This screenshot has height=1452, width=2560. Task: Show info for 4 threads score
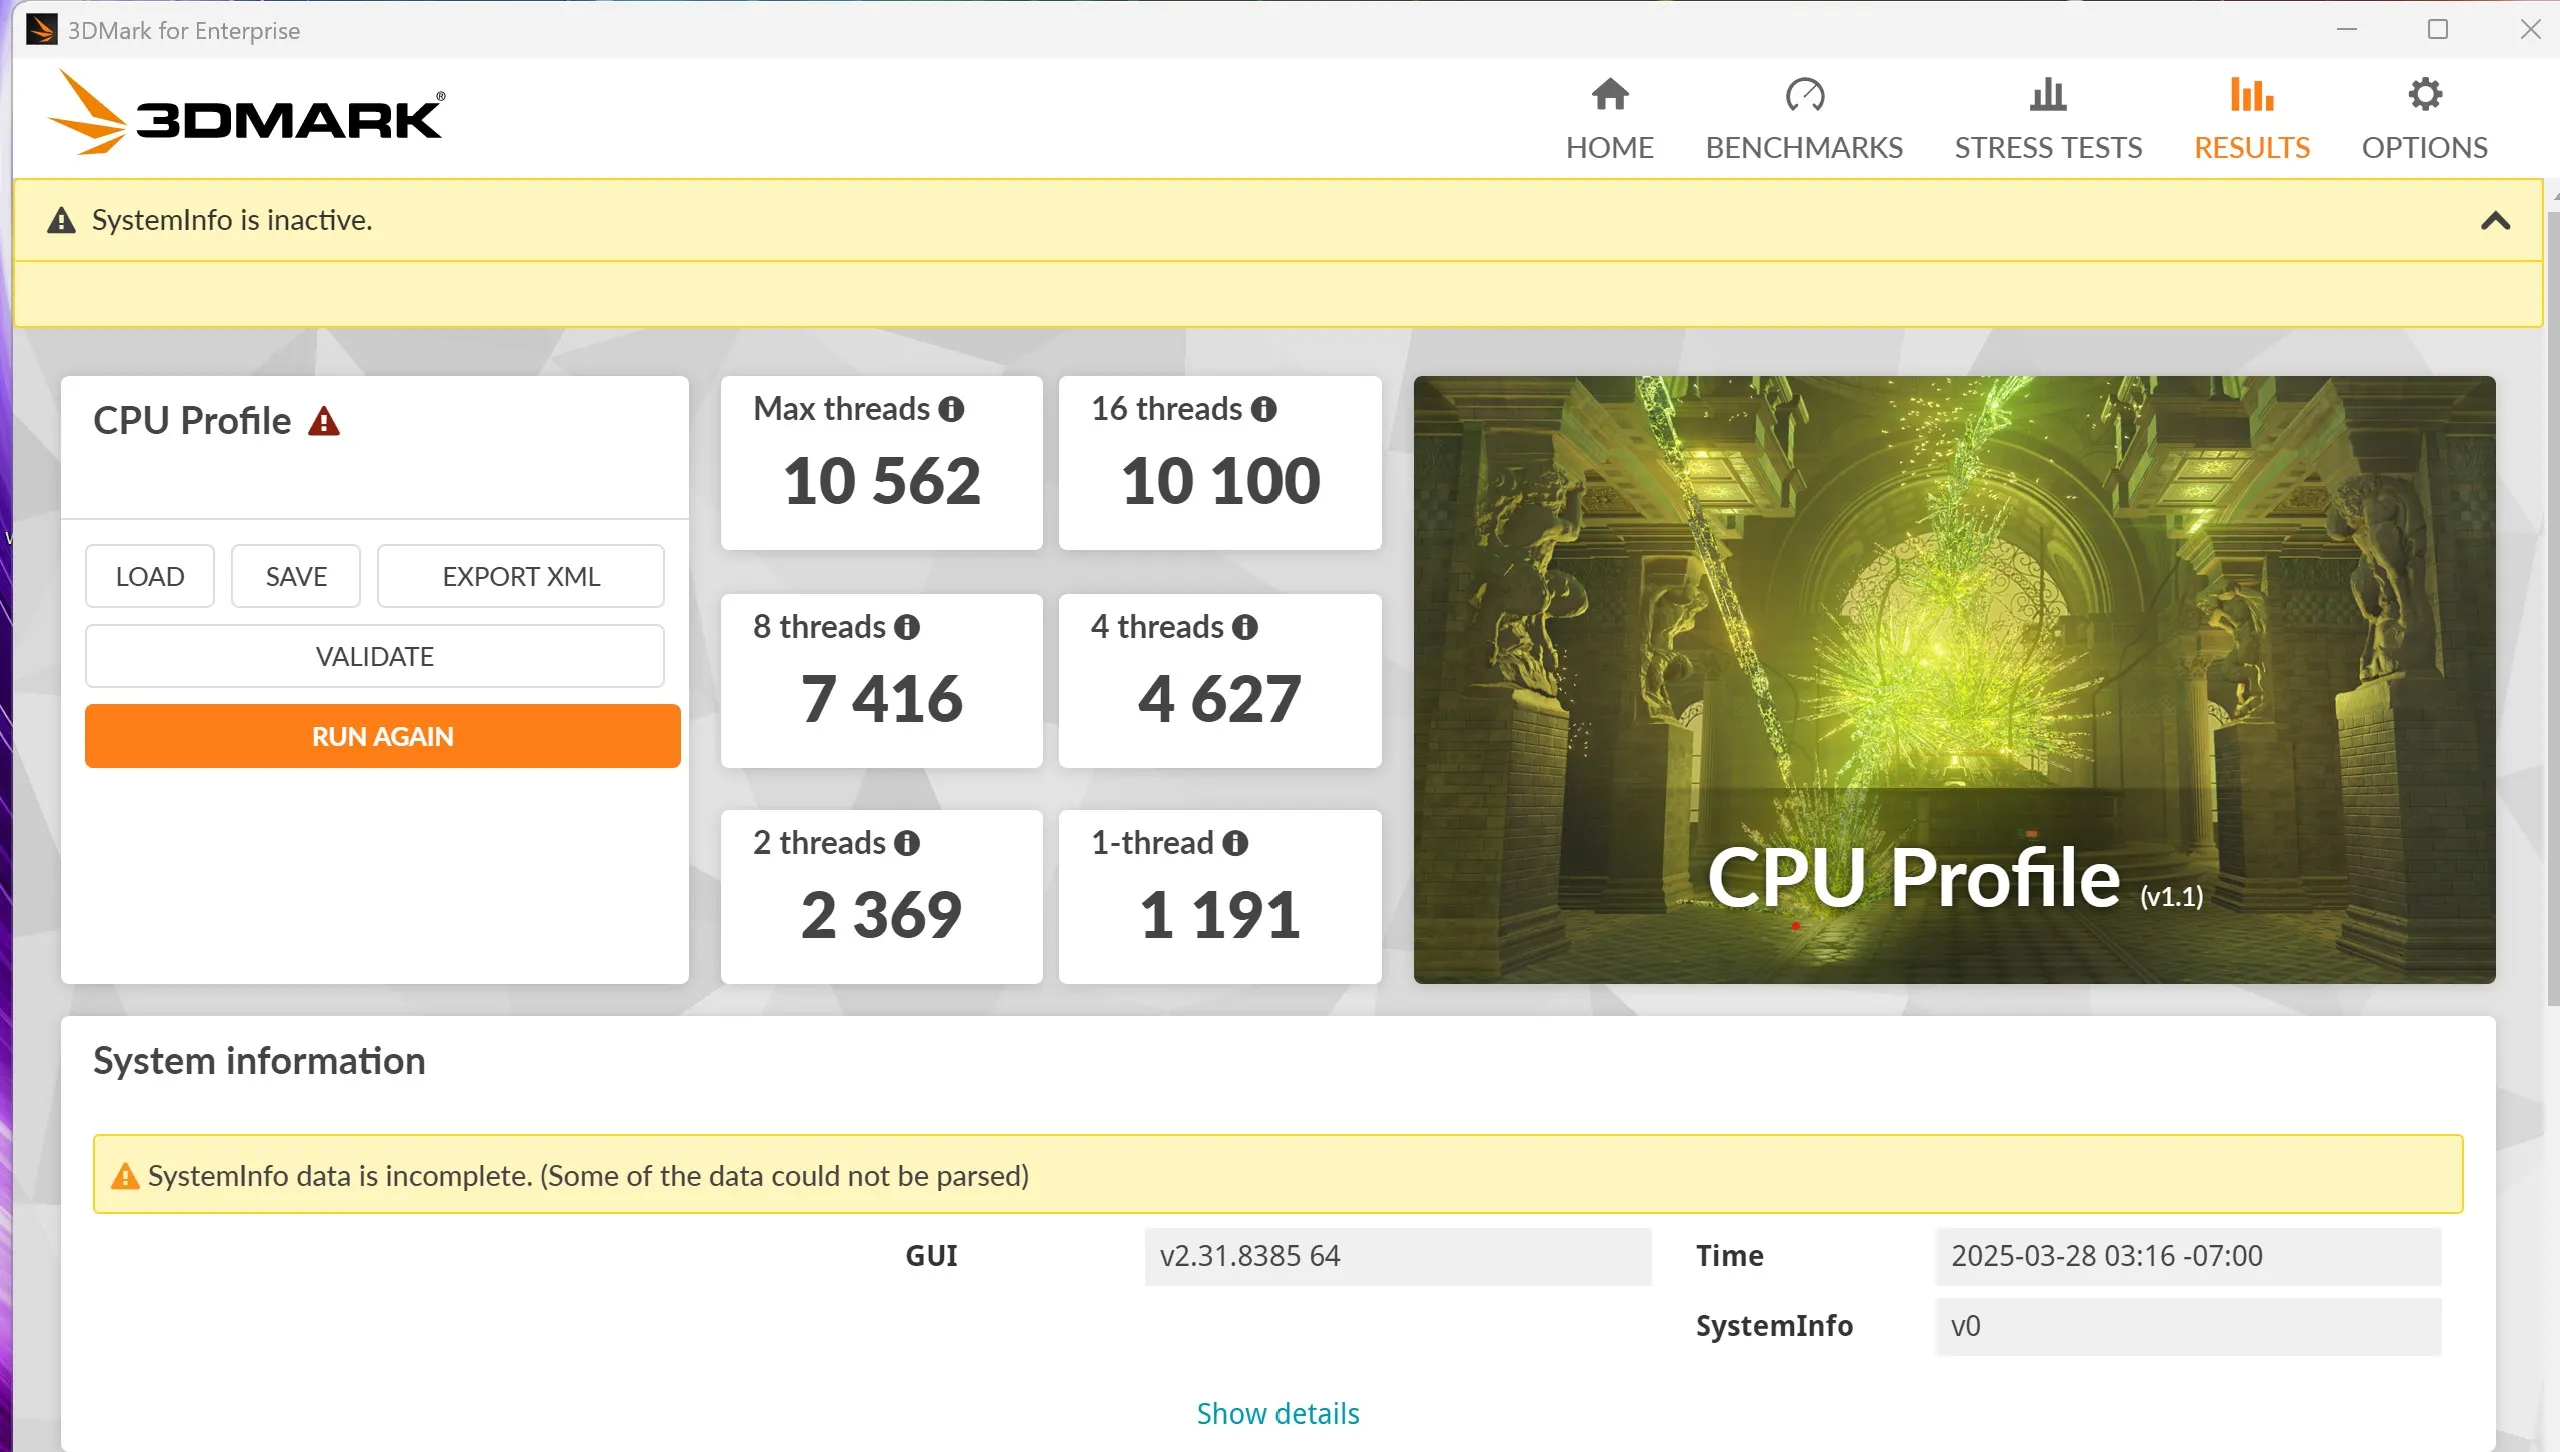(x=1245, y=627)
